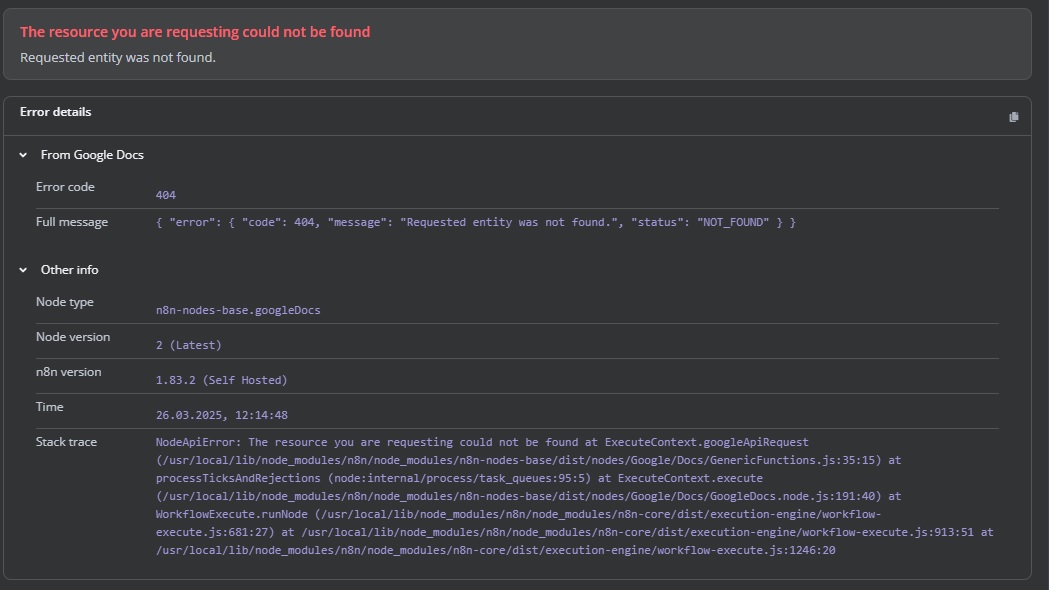This screenshot has height=590, width=1049.
Task: Click the Full message row label
Action: 72,222
